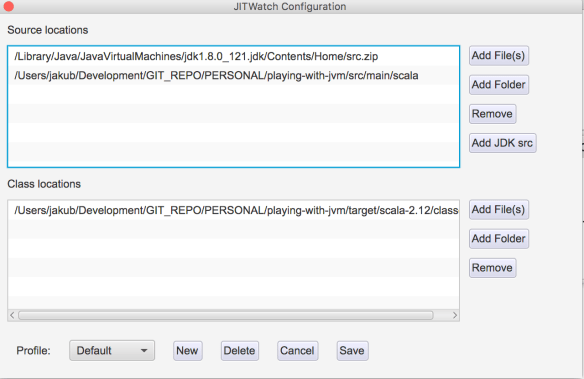Click the Add JDK src button
This screenshot has width=584, height=379.
[502, 143]
